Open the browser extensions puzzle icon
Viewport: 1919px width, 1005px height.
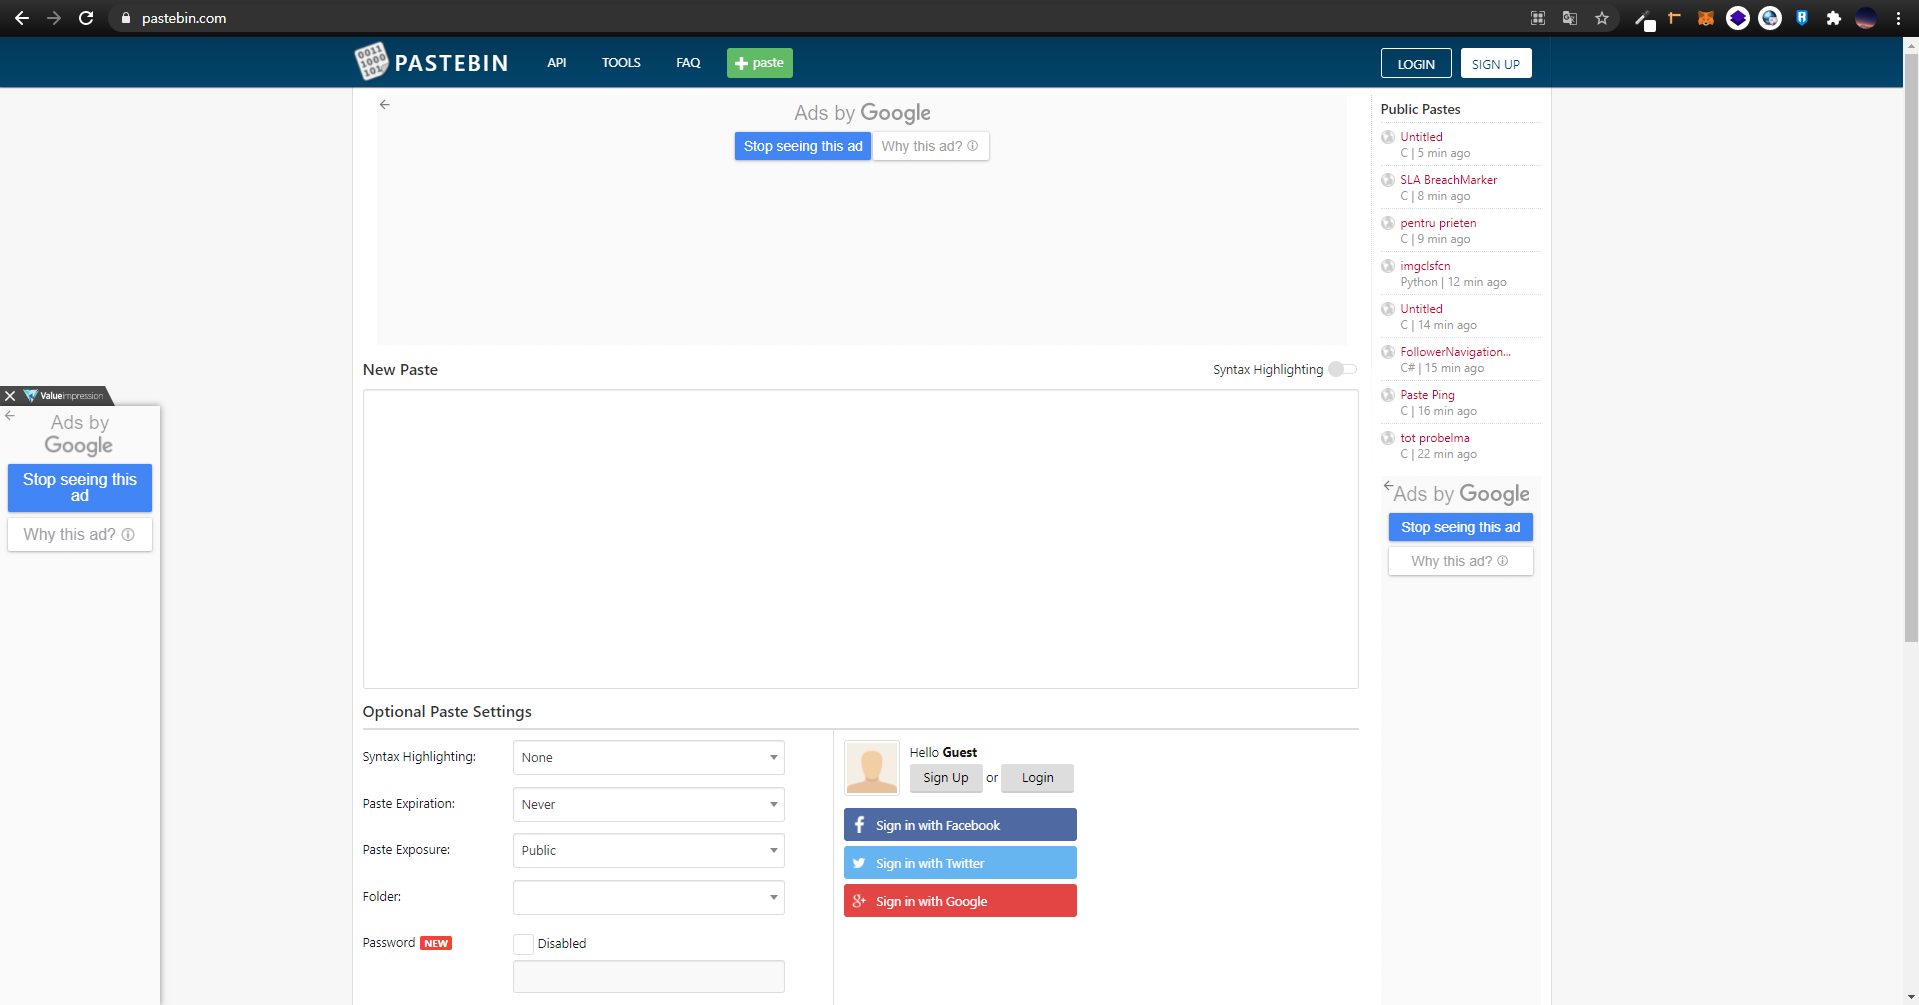tap(1834, 18)
